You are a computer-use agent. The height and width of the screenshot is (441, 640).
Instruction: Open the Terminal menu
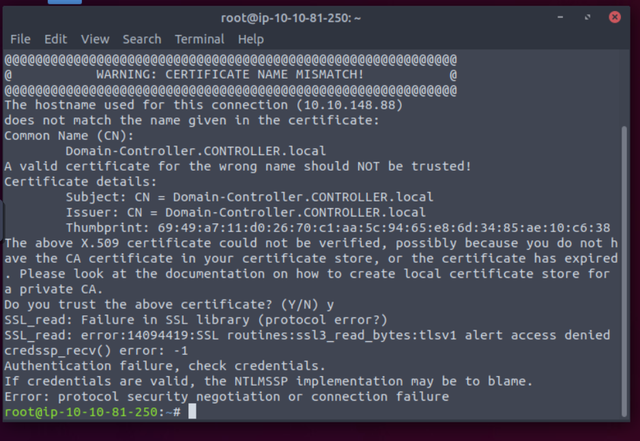pos(199,39)
